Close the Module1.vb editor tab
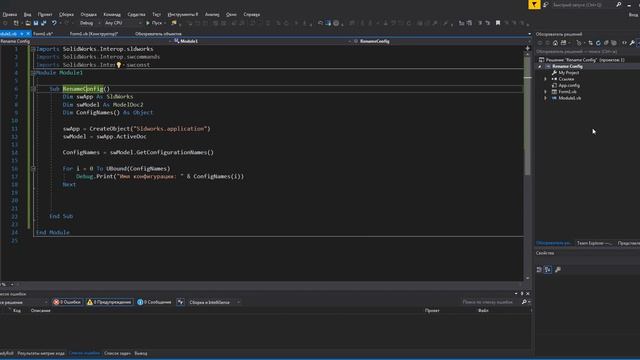The image size is (640, 360). (x=28, y=34)
